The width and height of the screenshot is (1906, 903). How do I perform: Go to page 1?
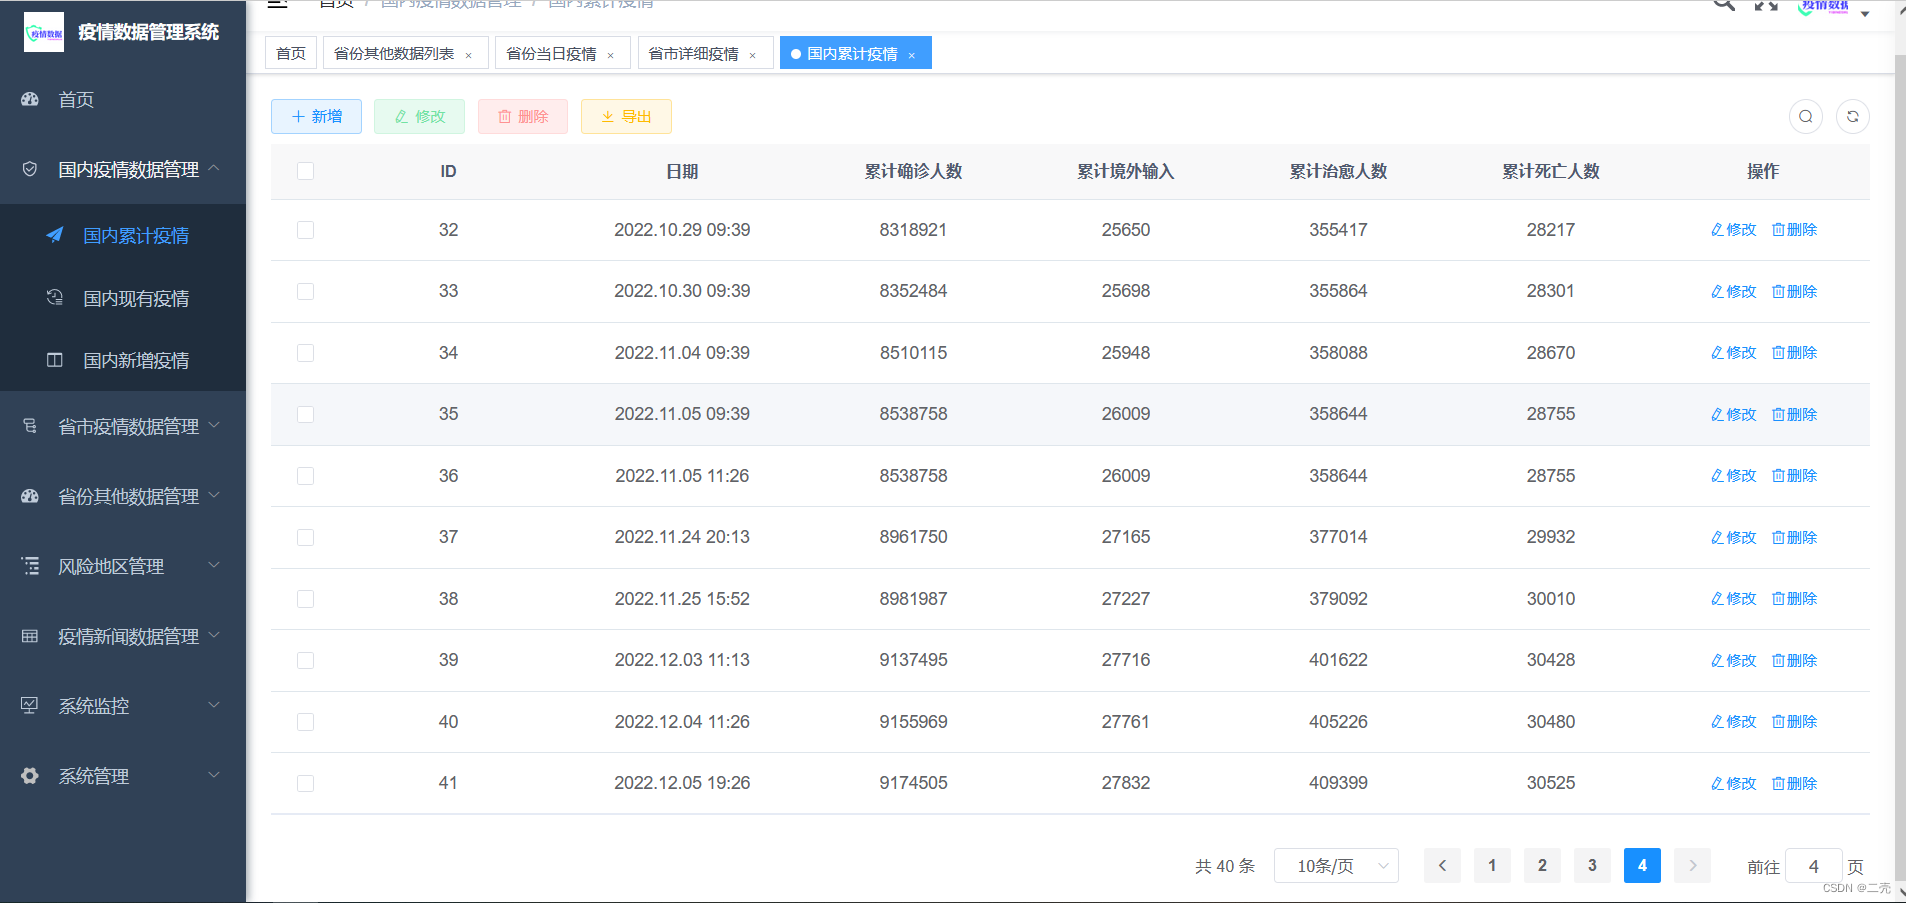(x=1492, y=866)
